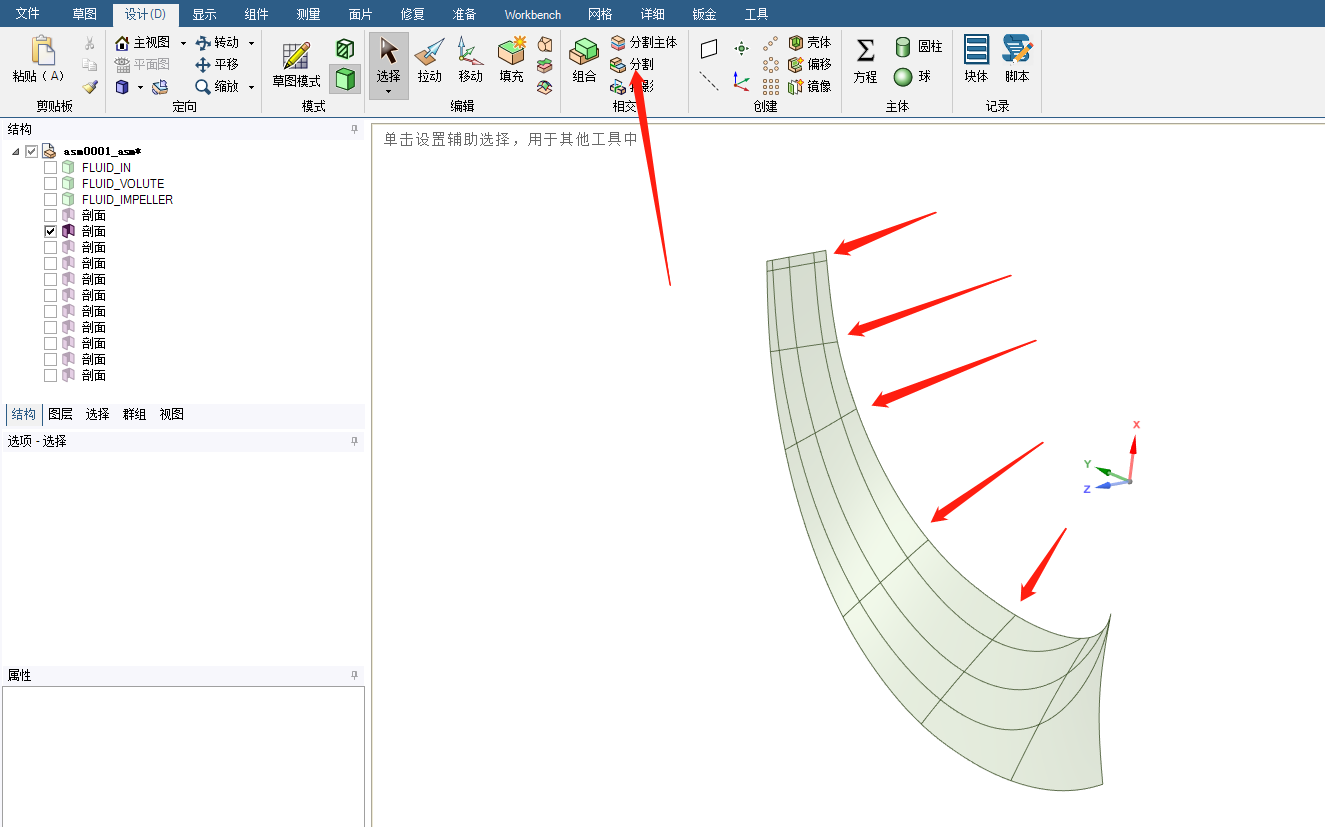Uncheck the checked 剖面 item
The width and height of the screenshot is (1325, 827).
pyautogui.click(x=50, y=231)
